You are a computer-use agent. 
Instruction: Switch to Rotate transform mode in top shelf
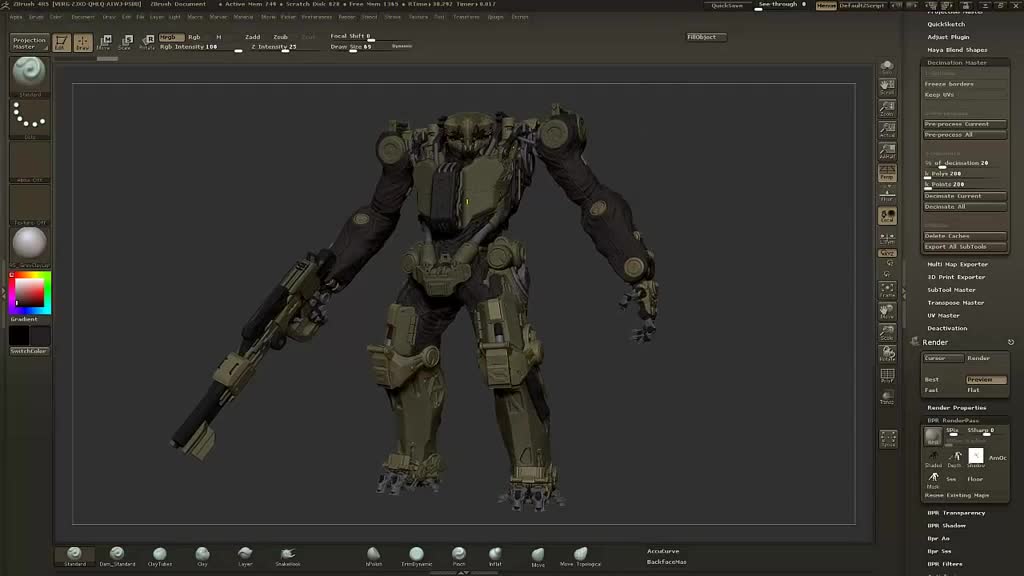tap(147, 42)
